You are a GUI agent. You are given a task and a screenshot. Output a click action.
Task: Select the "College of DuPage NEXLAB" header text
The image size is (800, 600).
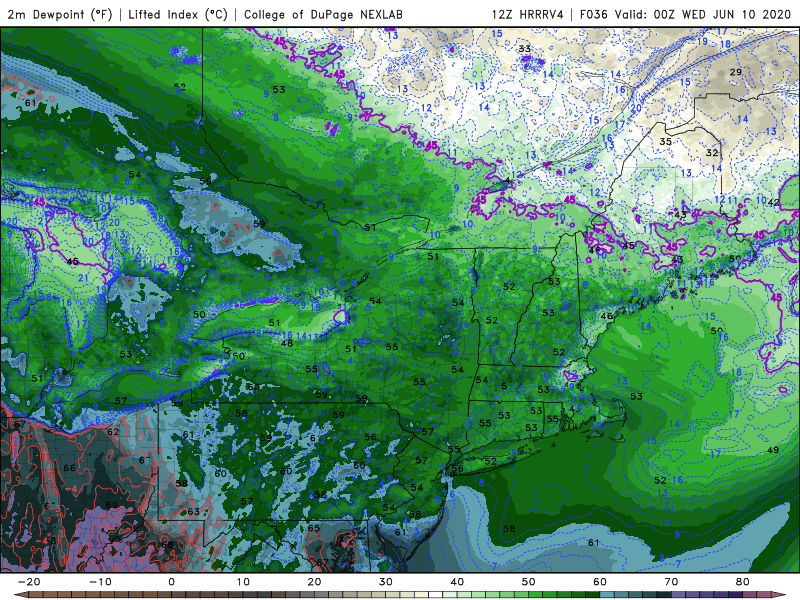click(323, 14)
